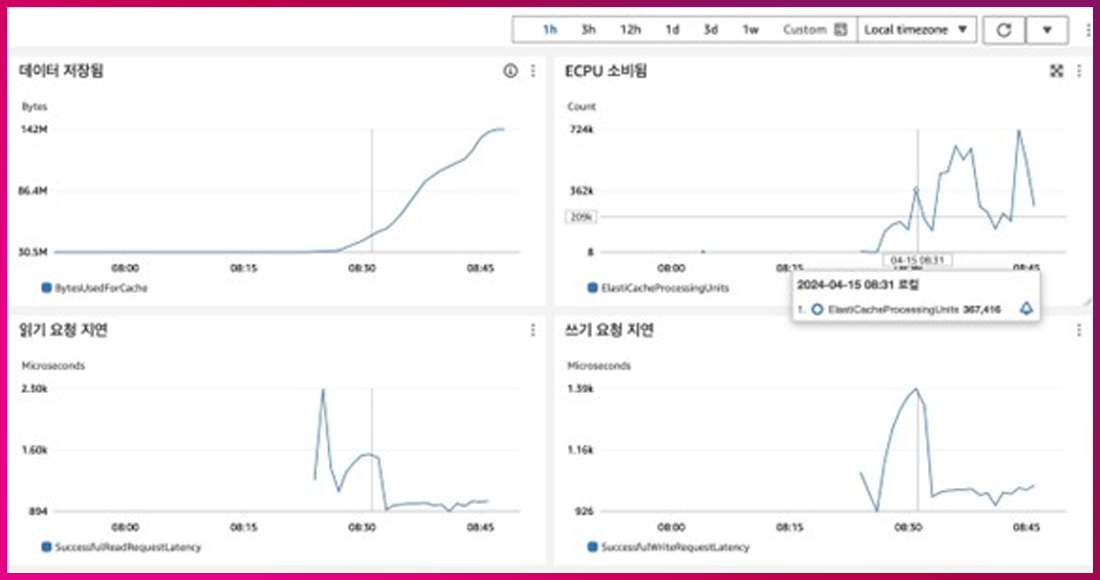Open the 쓰기 요청 지연 panel options menu
The image size is (1100, 580).
1078,330
